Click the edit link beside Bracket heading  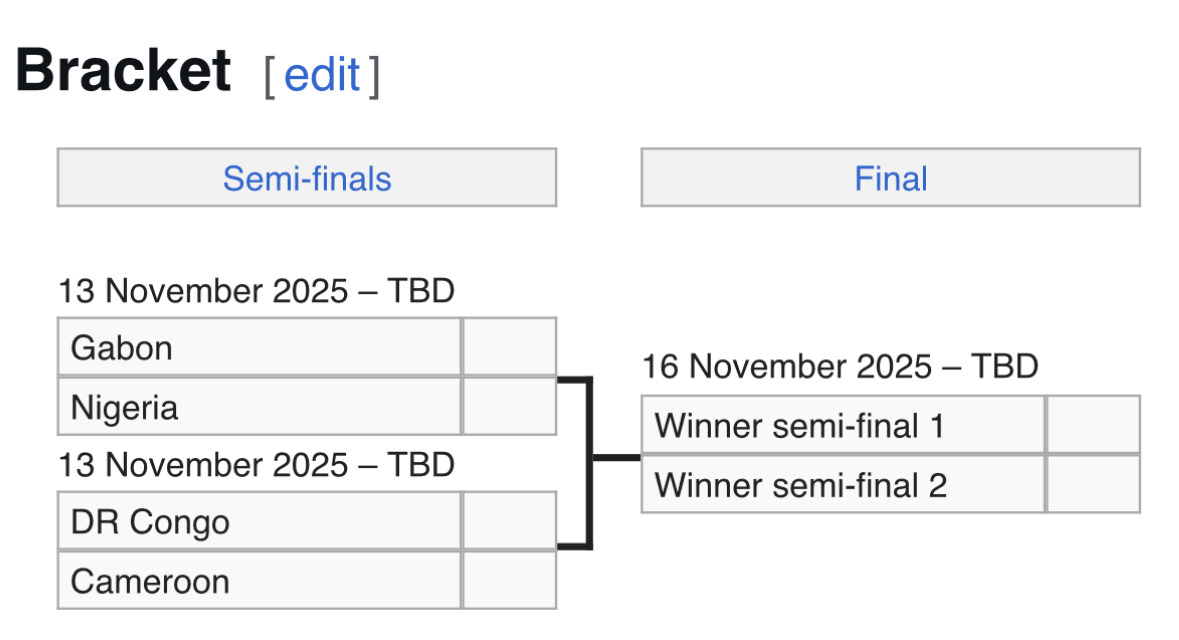tap(321, 75)
